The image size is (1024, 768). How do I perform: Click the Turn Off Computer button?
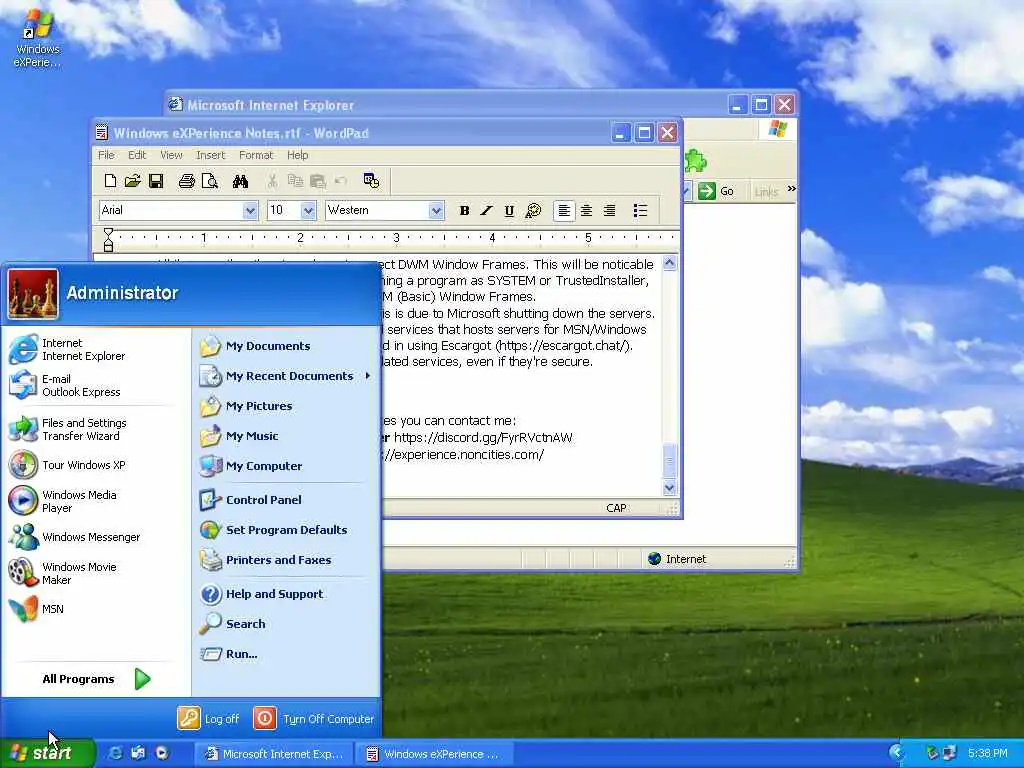[x=313, y=719]
